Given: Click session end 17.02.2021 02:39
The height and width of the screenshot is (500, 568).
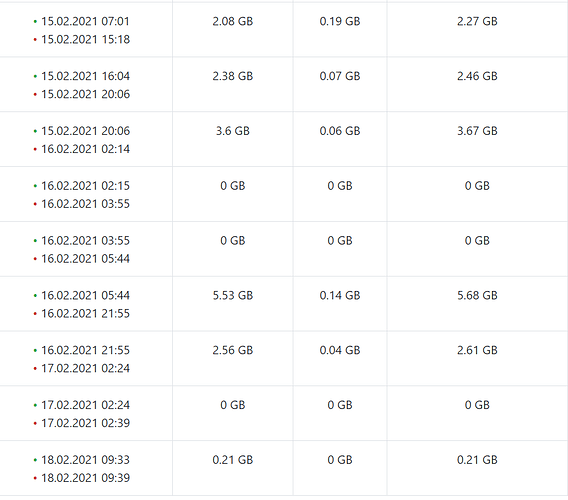Looking at the screenshot, I should pos(85,423).
